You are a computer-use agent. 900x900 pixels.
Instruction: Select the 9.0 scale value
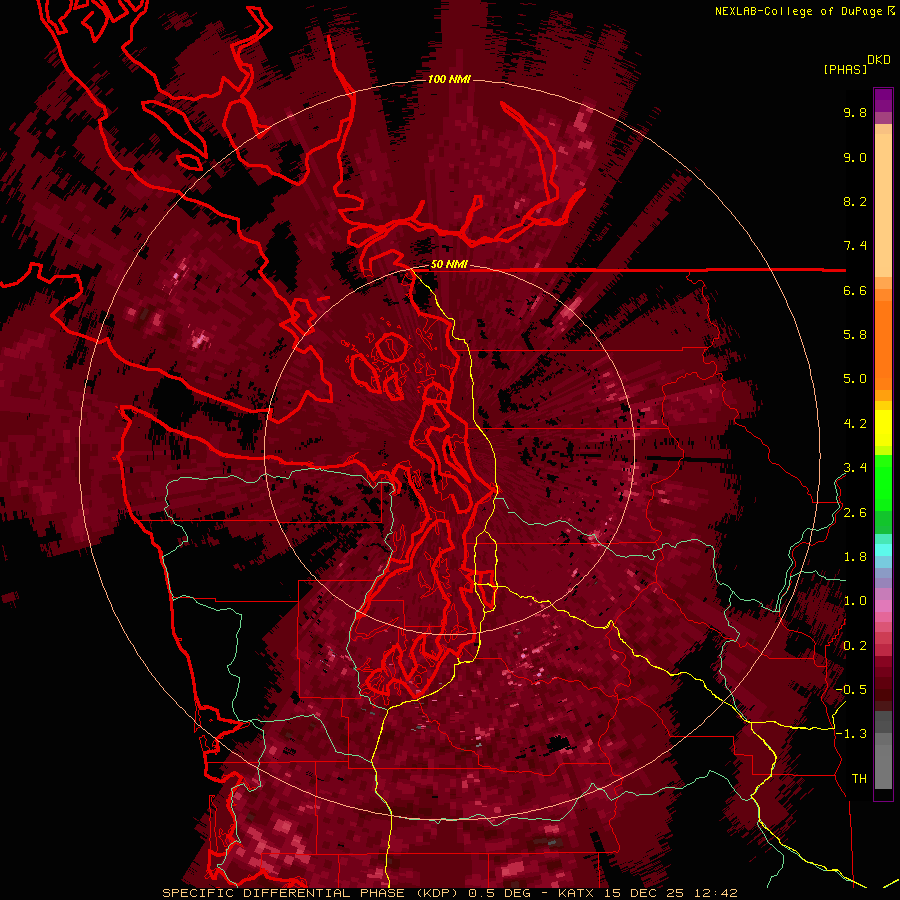(855, 157)
